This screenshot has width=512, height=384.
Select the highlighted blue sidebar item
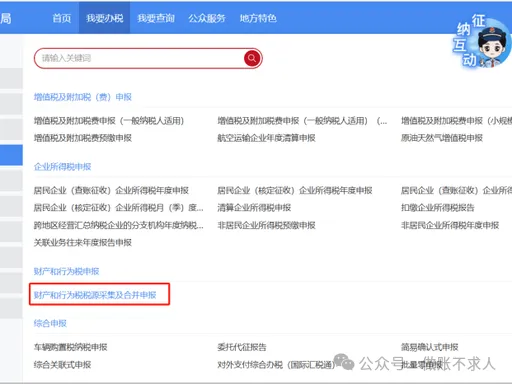click(x=11, y=155)
